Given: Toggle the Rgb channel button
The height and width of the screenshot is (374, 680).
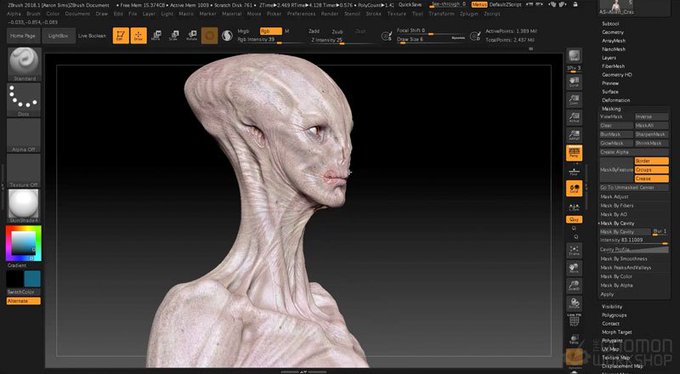Looking at the screenshot, I should point(271,31).
